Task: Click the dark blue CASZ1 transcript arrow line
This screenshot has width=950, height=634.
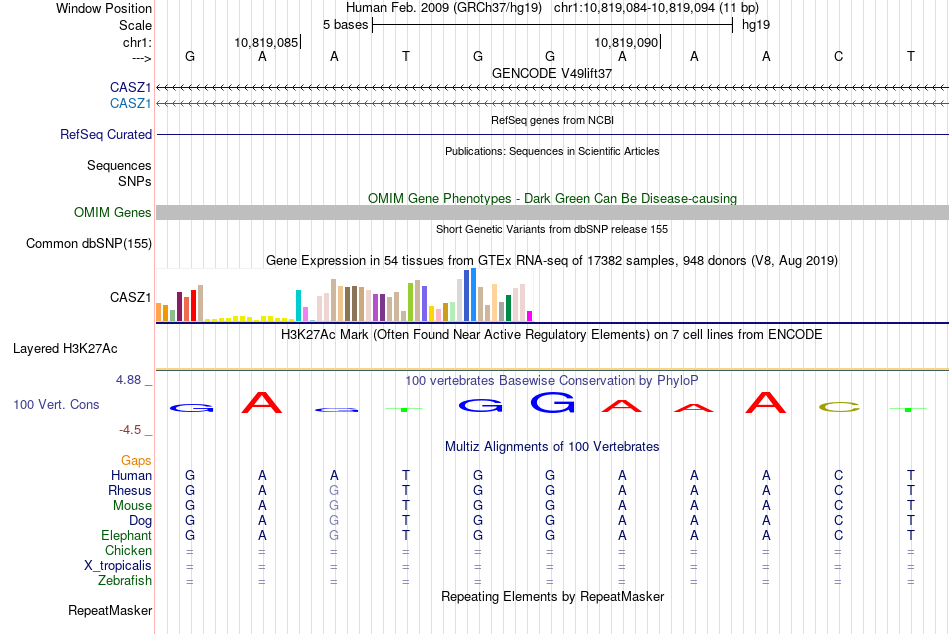Action: (552, 88)
